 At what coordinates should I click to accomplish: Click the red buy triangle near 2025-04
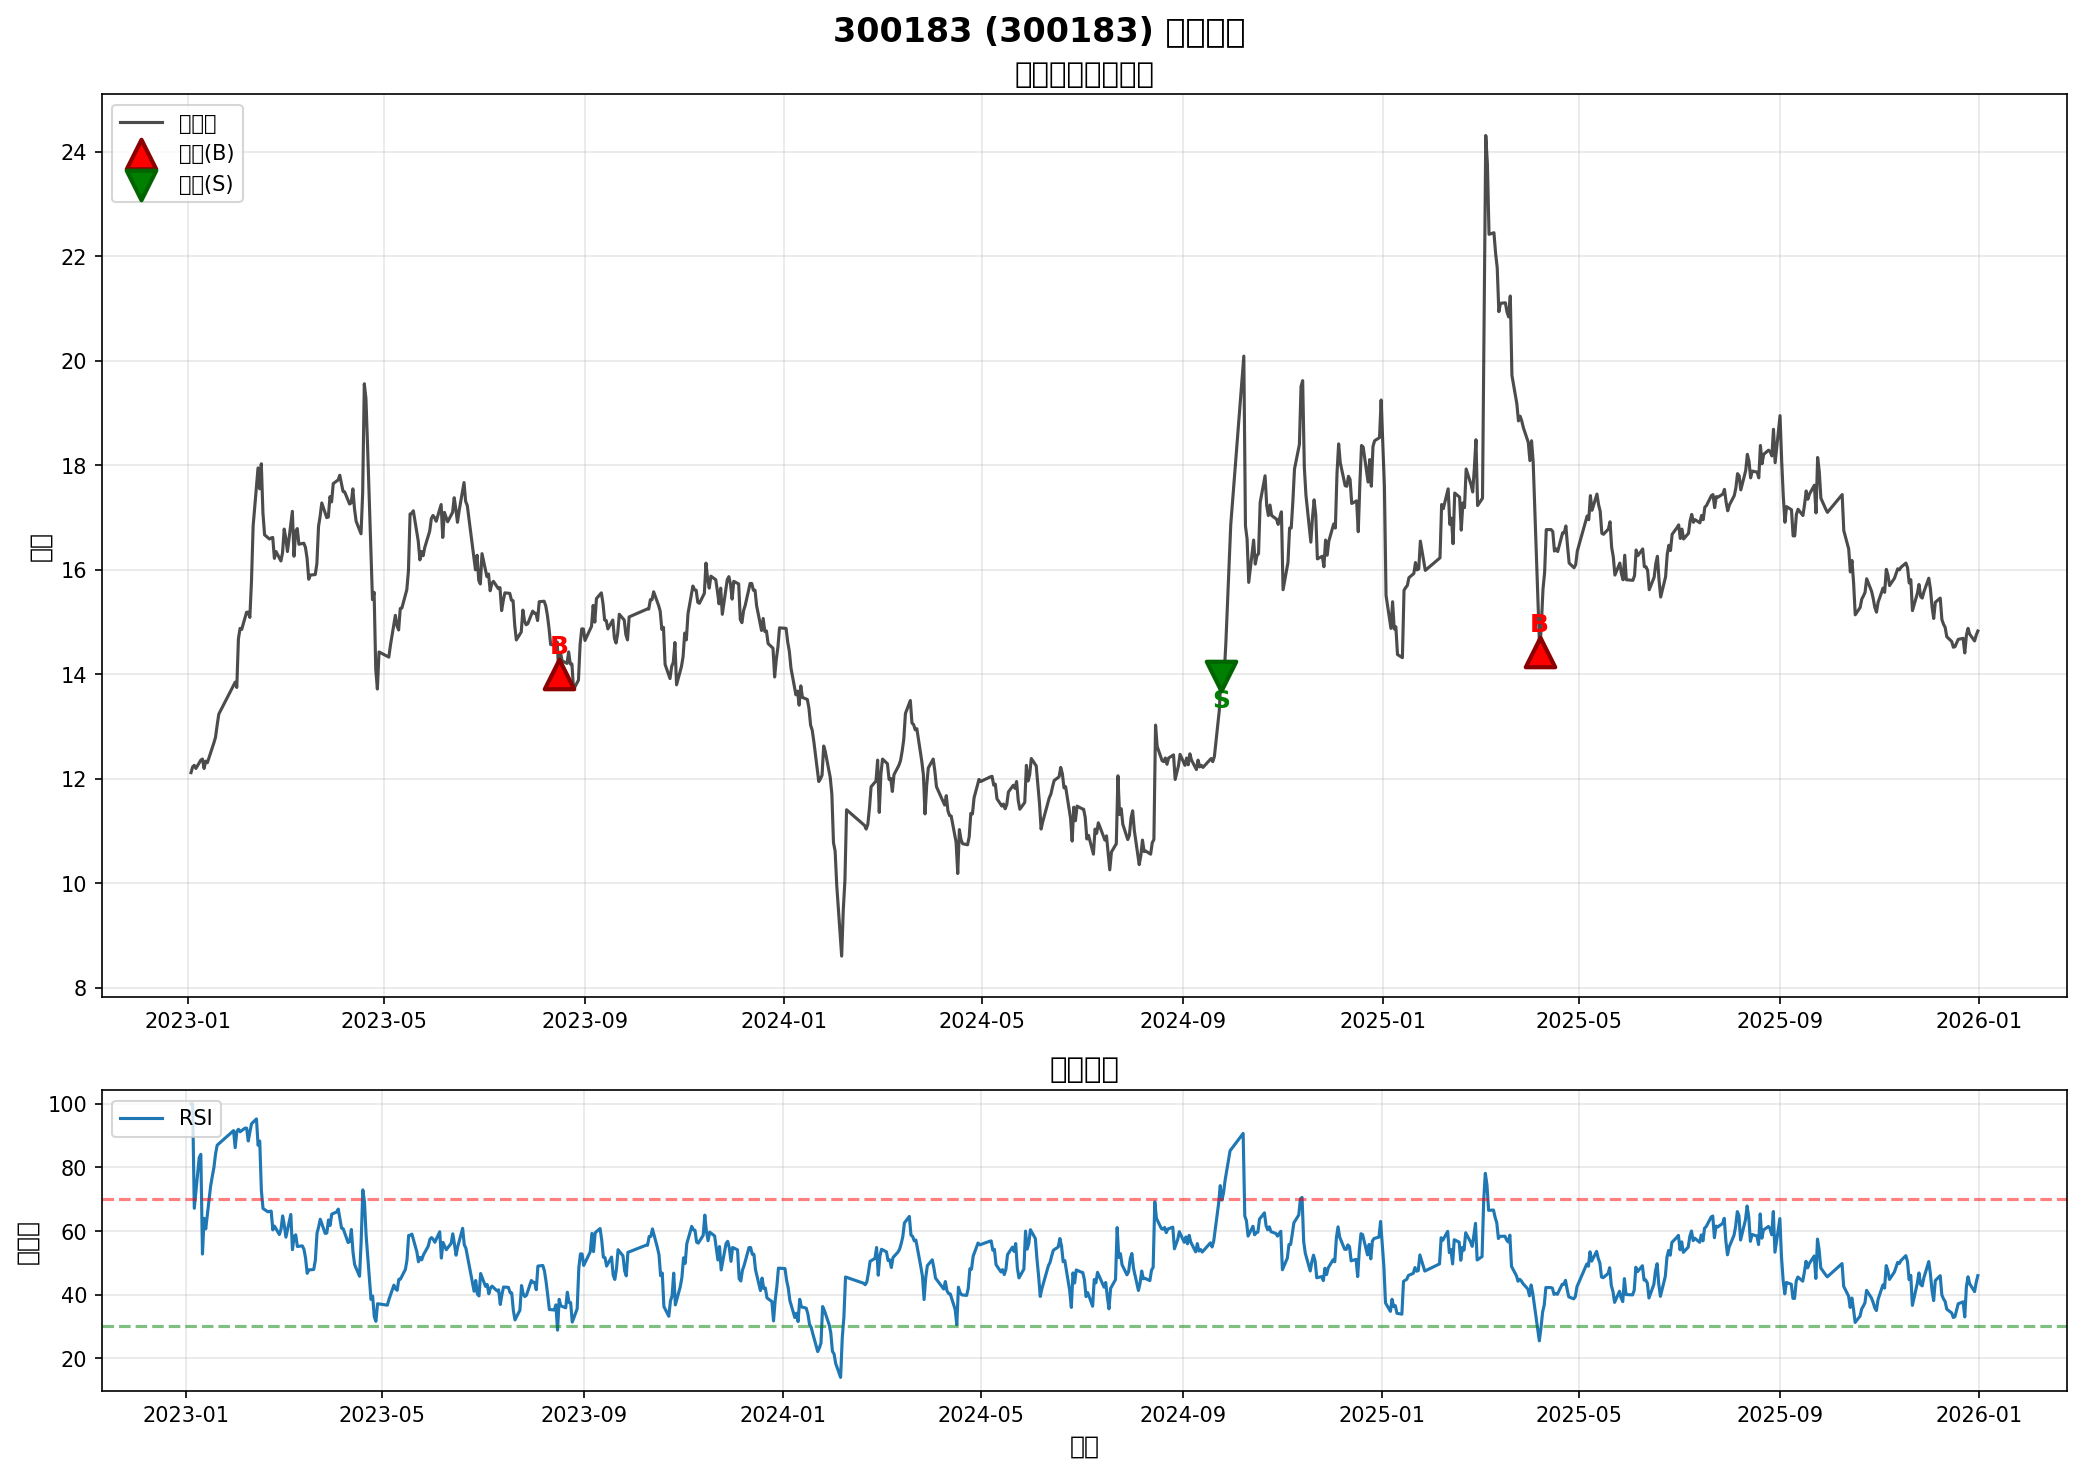pos(1539,654)
